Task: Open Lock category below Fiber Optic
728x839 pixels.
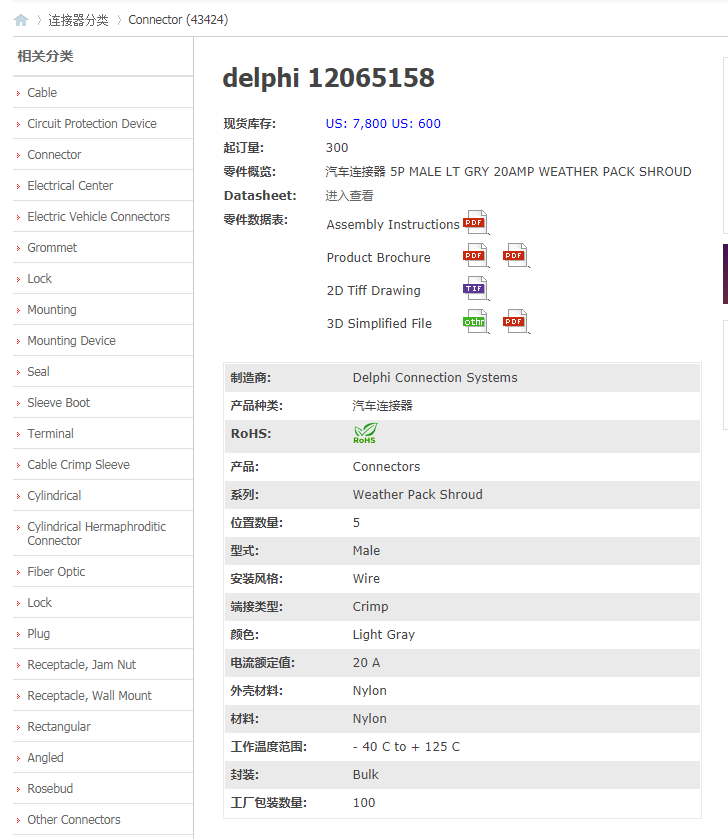Action: [x=40, y=603]
